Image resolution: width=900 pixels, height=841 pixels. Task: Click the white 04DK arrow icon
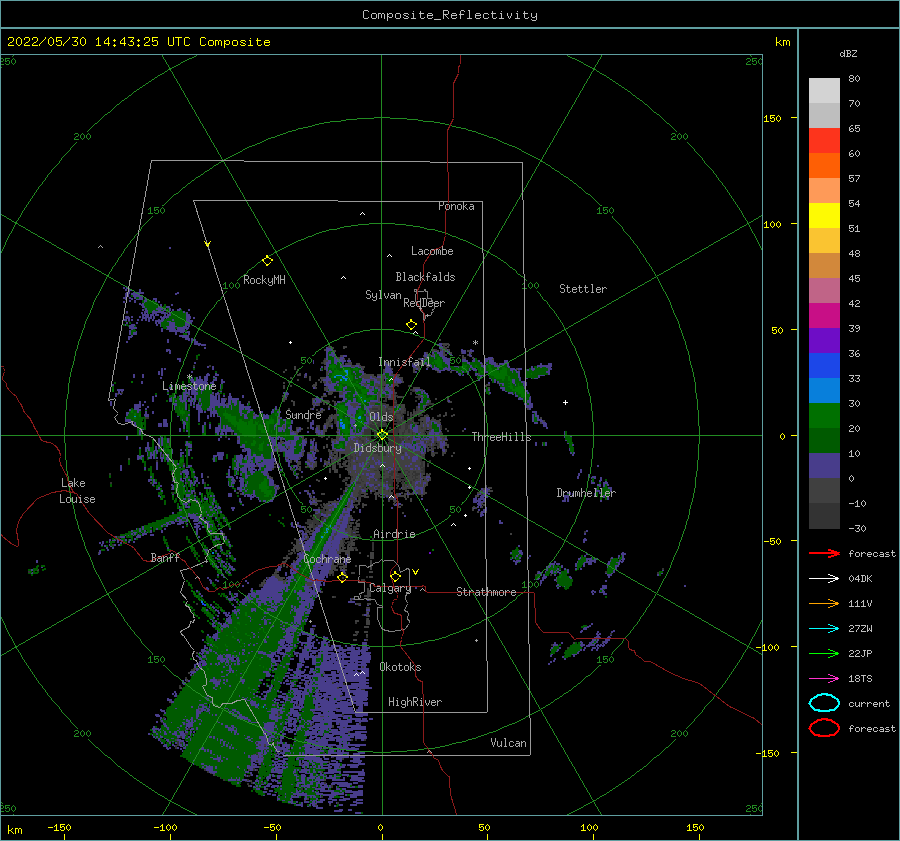coord(824,578)
